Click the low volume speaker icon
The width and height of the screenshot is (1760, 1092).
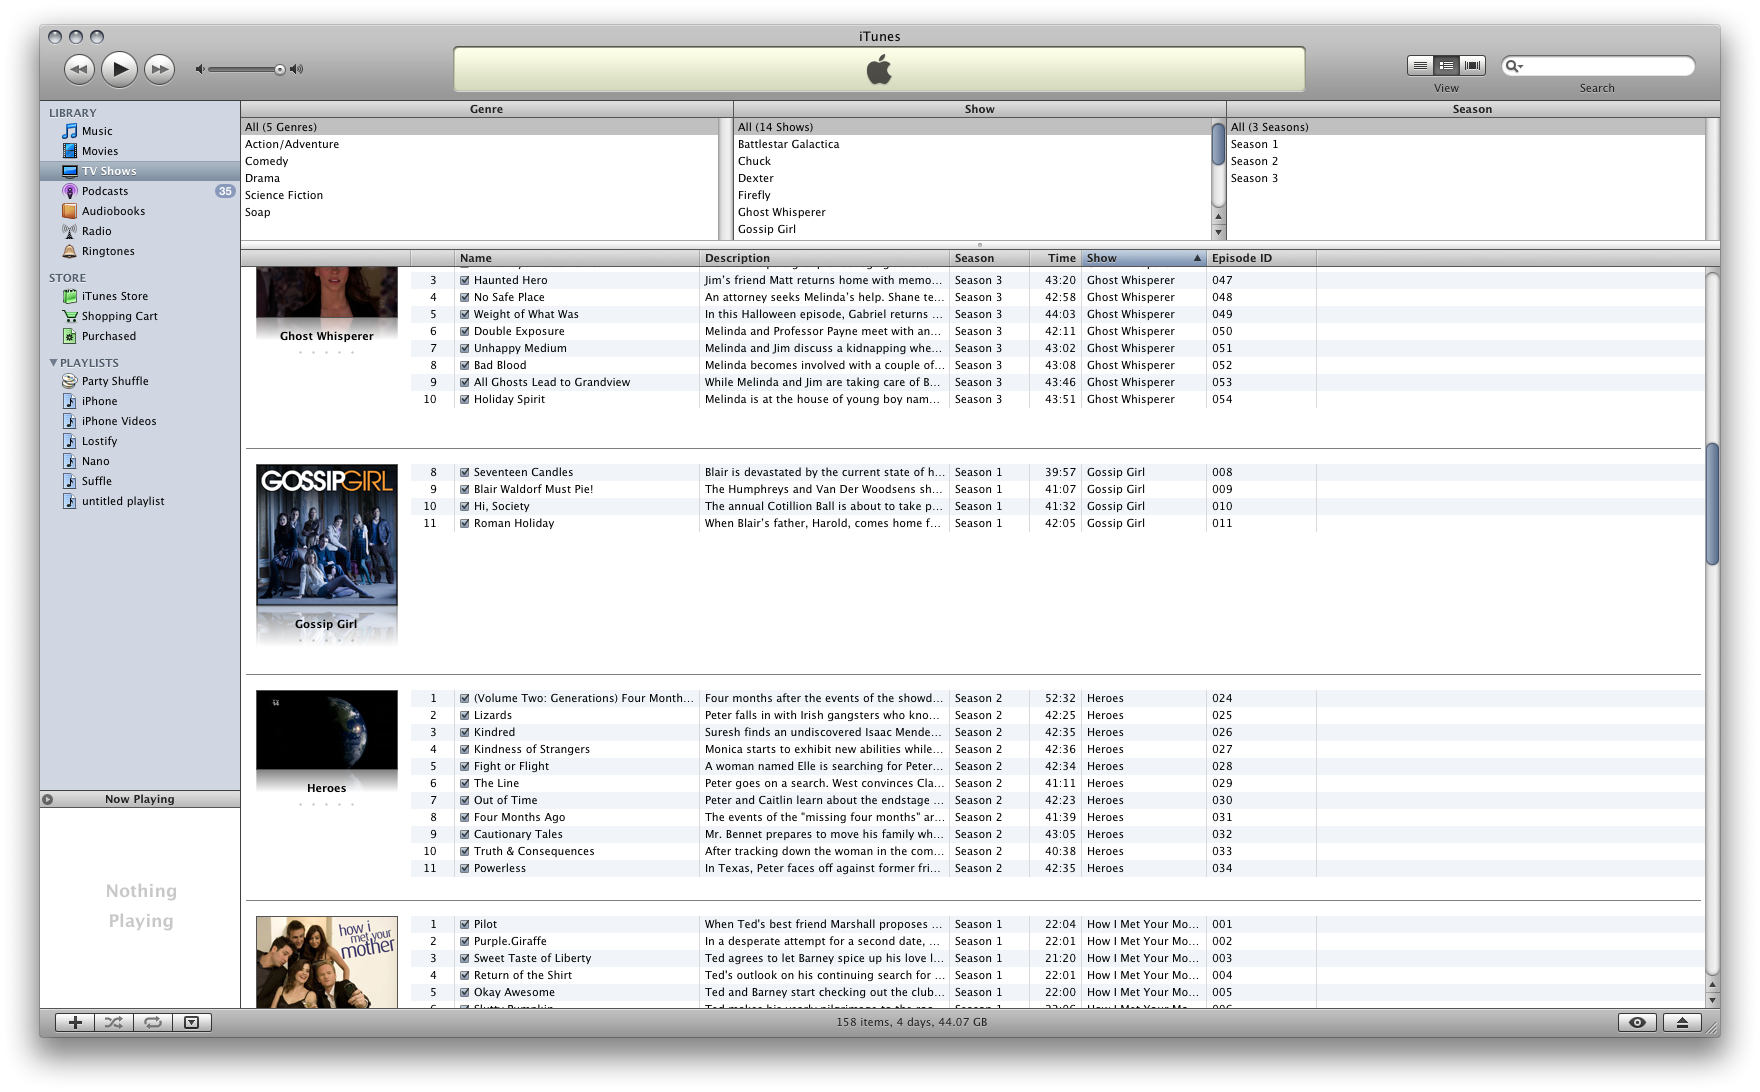[x=200, y=69]
